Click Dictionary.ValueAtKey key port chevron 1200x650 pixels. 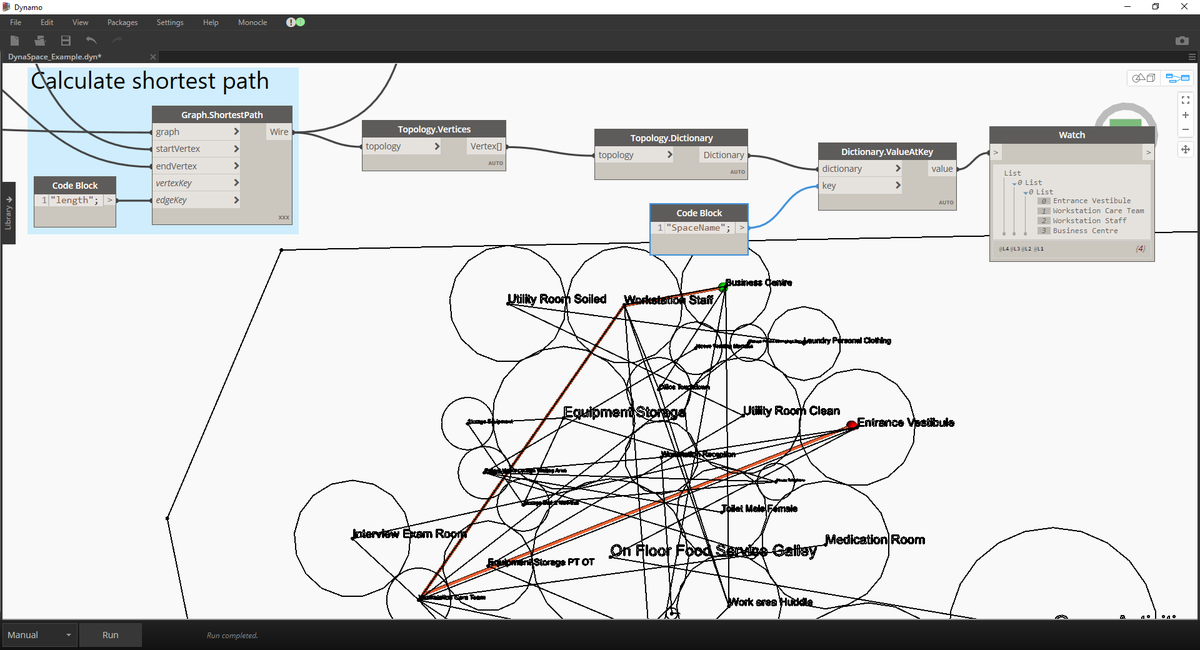[x=897, y=186]
